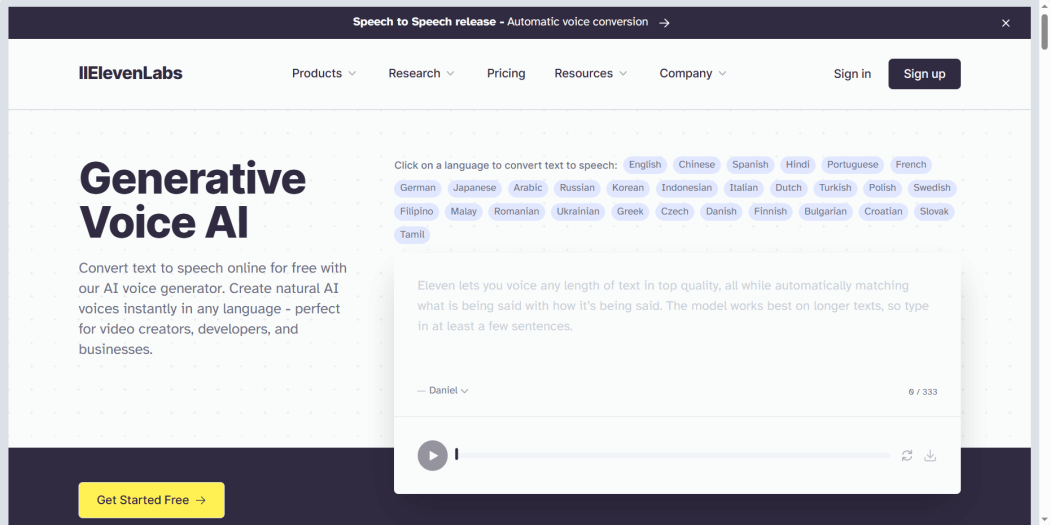
Task: Expand the Research menu
Action: [x=421, y=73]
